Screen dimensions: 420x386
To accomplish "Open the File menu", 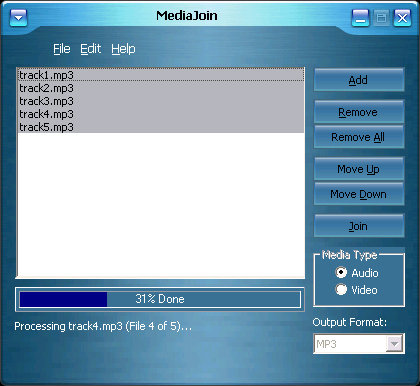I will [62, 49].
